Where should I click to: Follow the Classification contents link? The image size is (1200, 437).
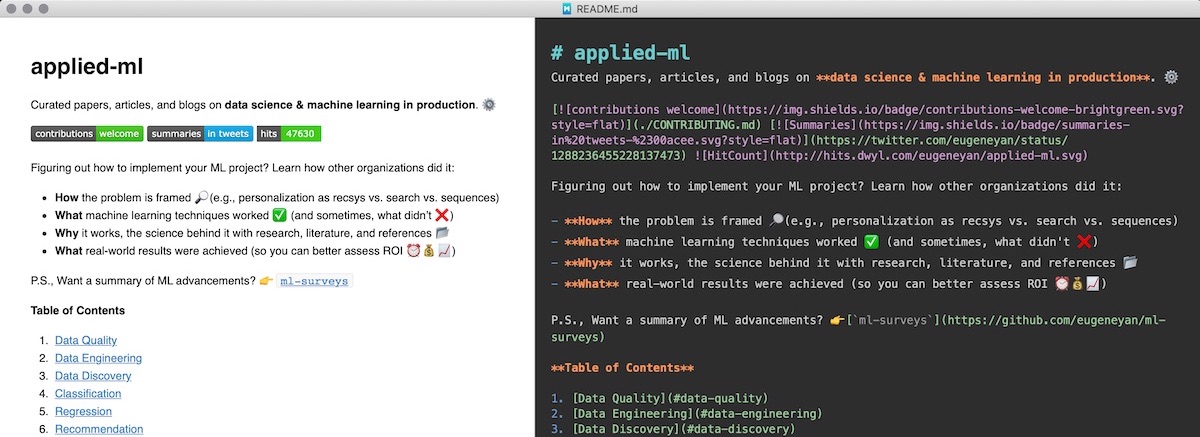[88, 394]
